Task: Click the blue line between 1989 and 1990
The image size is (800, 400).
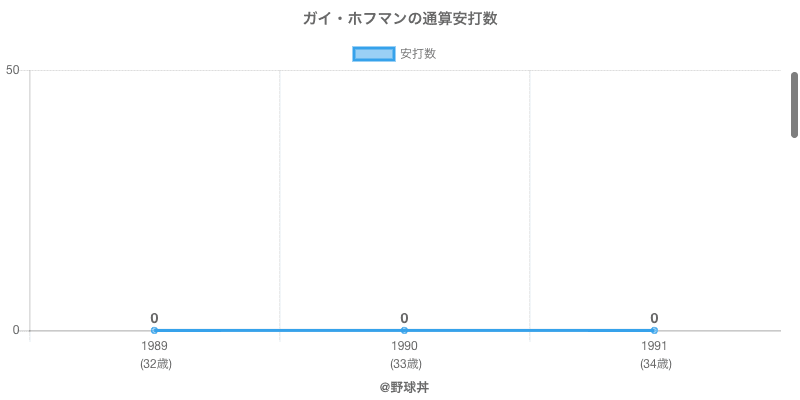Action: (279, 330)
